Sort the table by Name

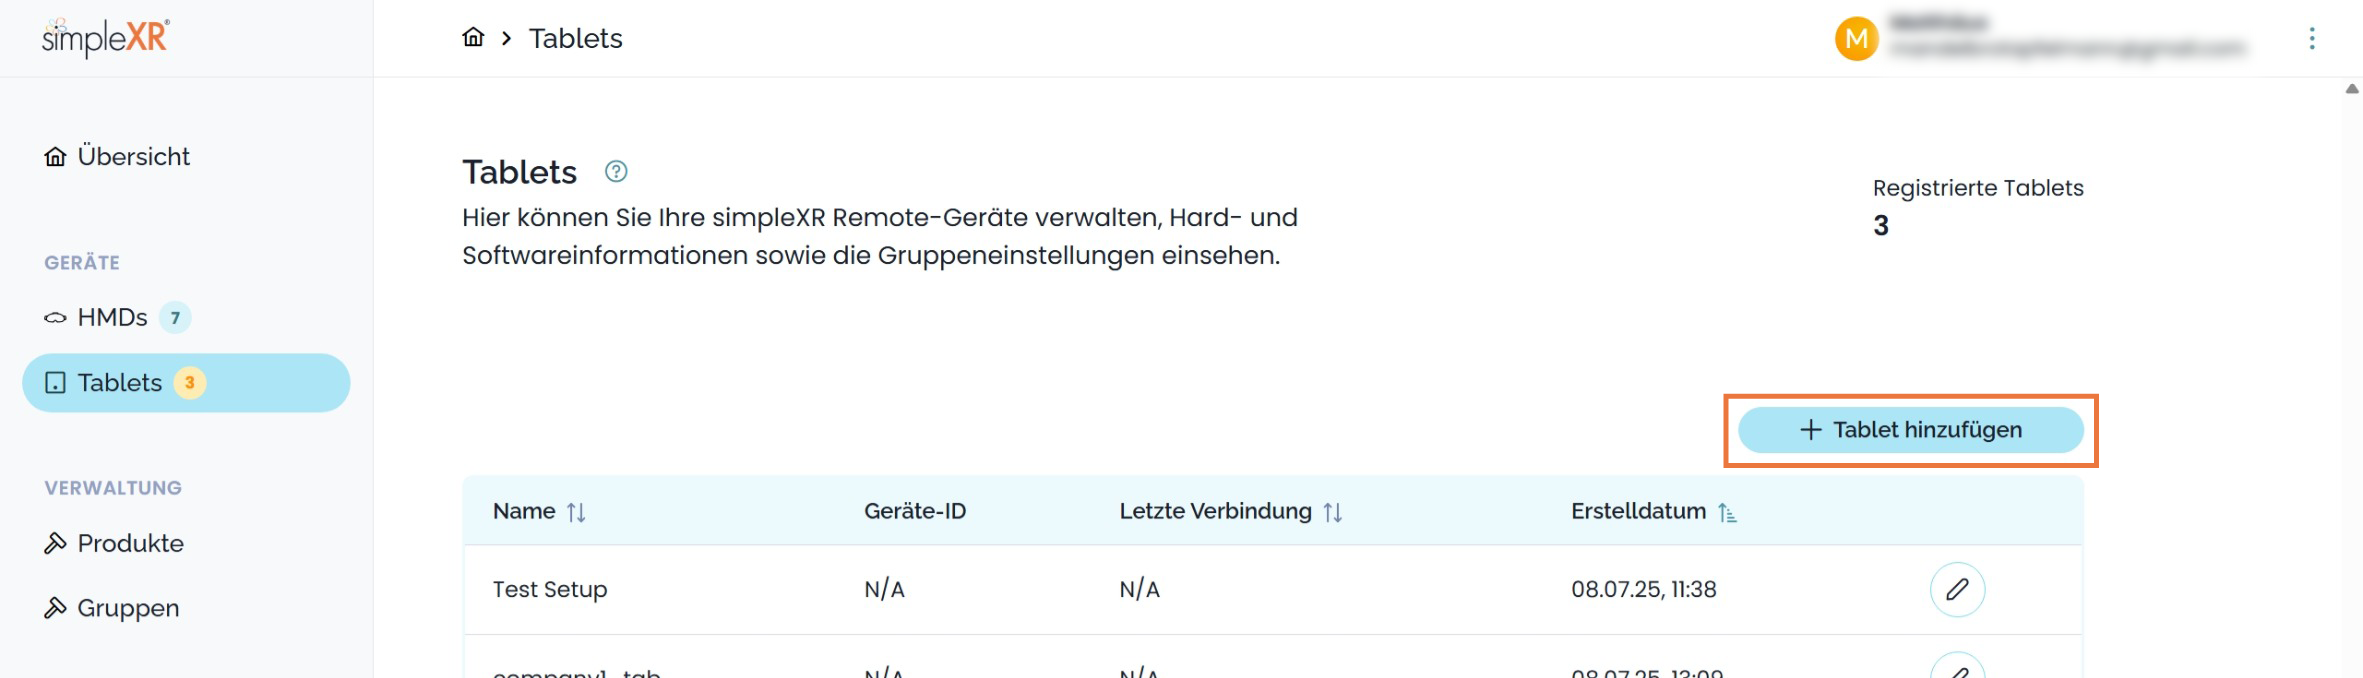tap(576, 512)
